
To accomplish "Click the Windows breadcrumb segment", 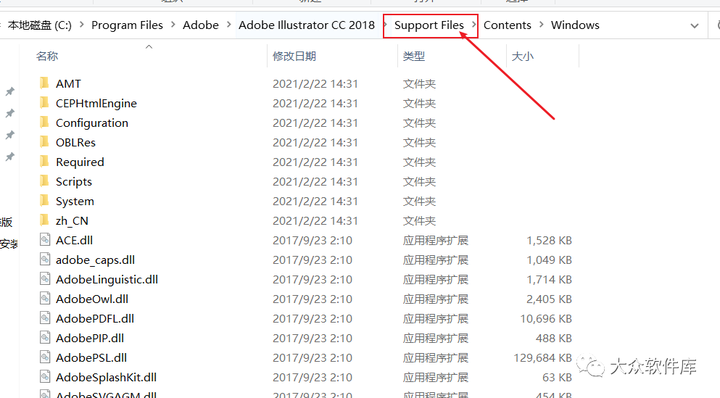I will (575, 25).
